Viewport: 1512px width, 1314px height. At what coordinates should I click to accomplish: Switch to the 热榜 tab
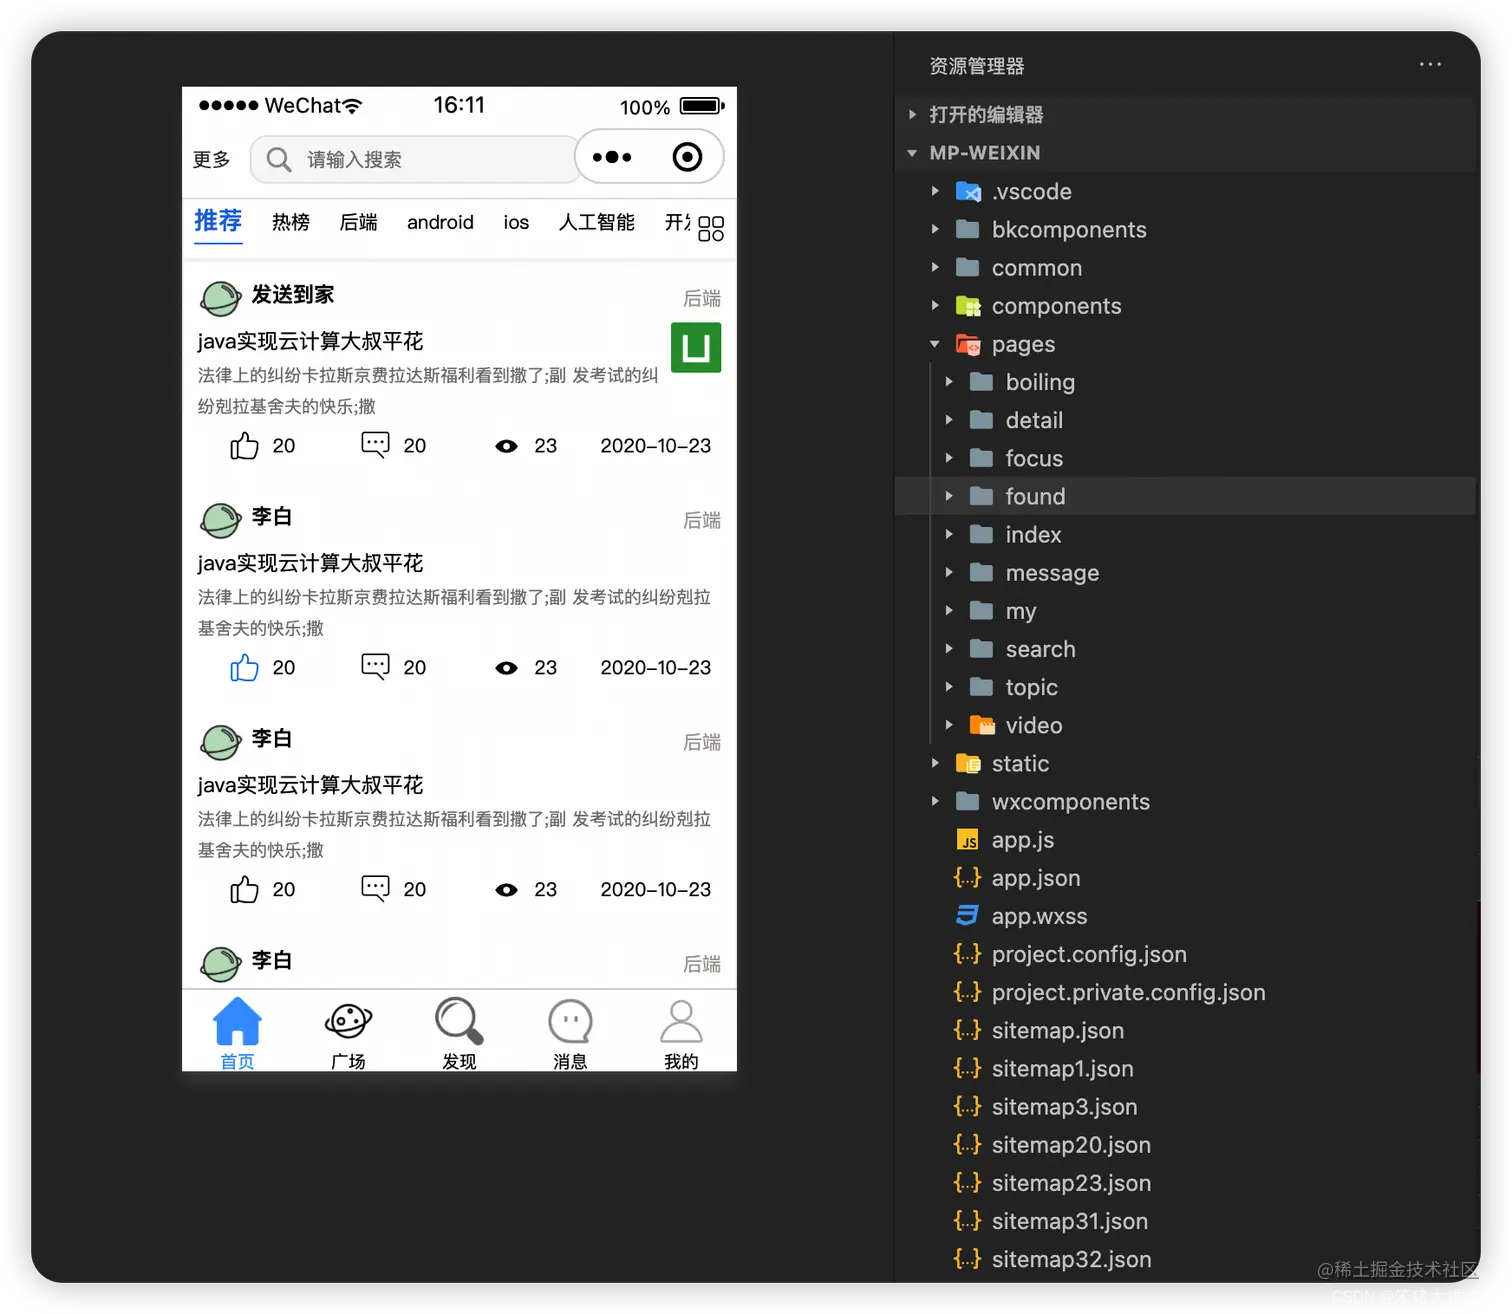tap(290, 223)
